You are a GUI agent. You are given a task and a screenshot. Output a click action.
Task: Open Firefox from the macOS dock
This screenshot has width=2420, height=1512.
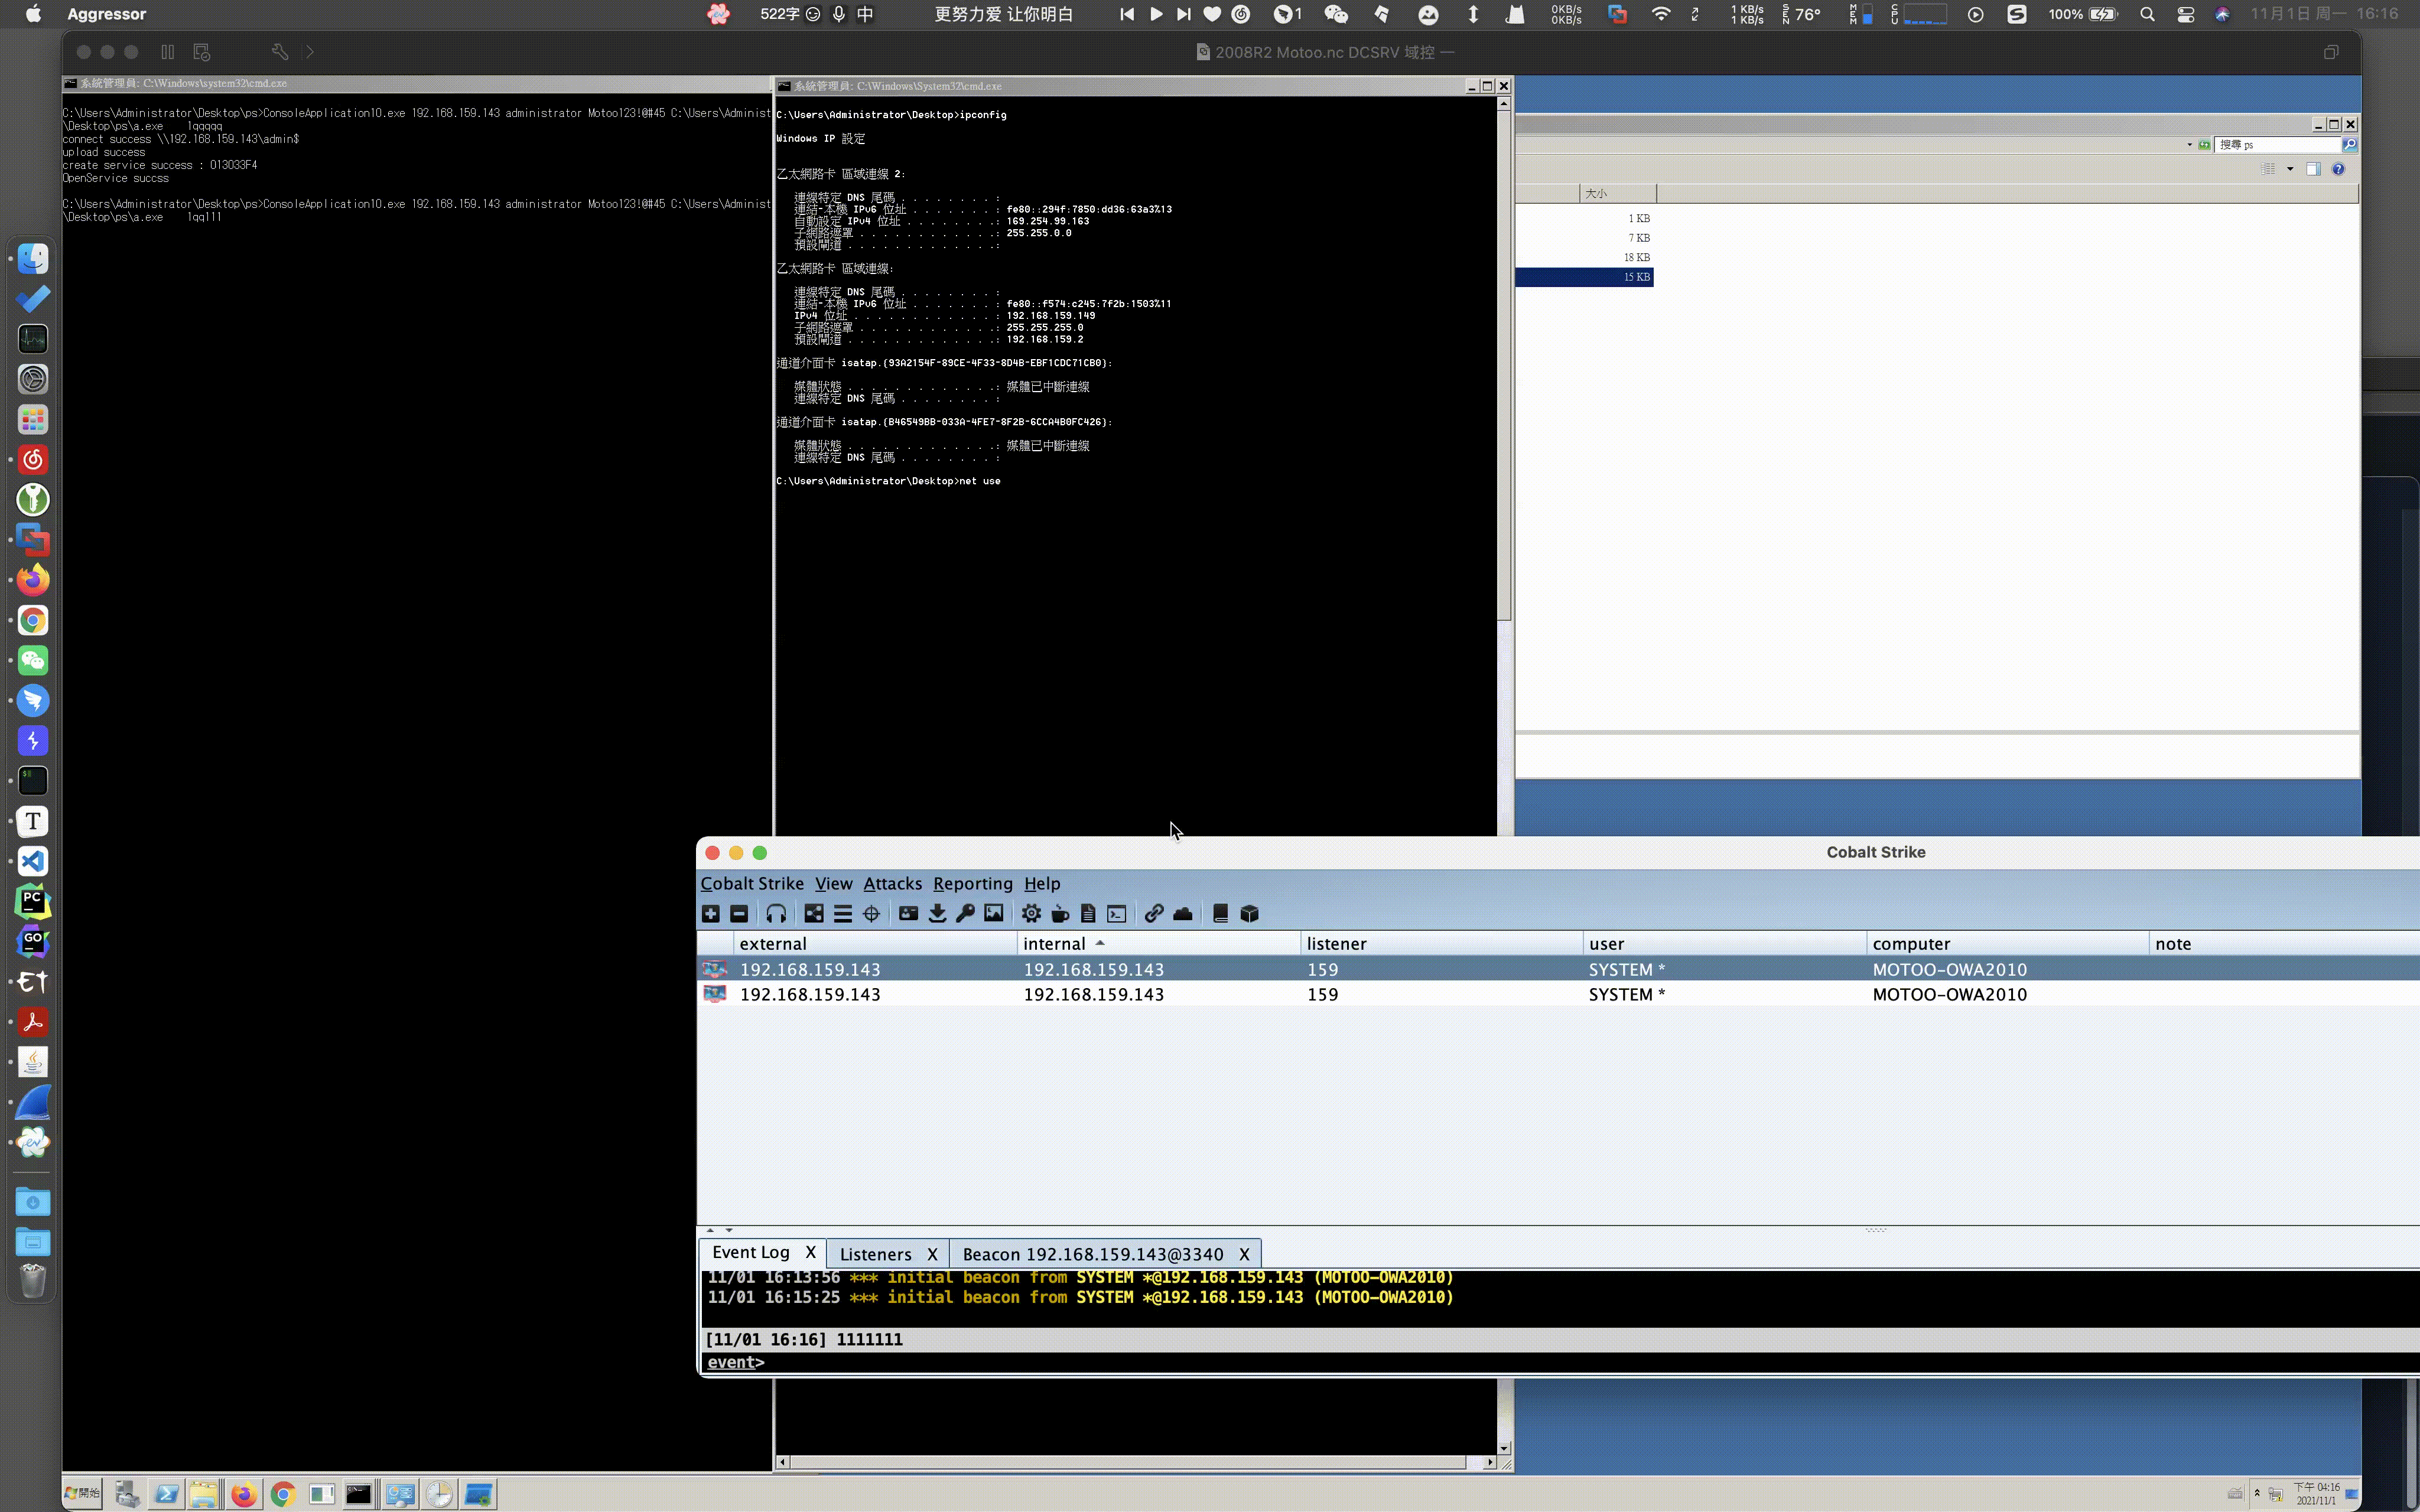point(33,580)
